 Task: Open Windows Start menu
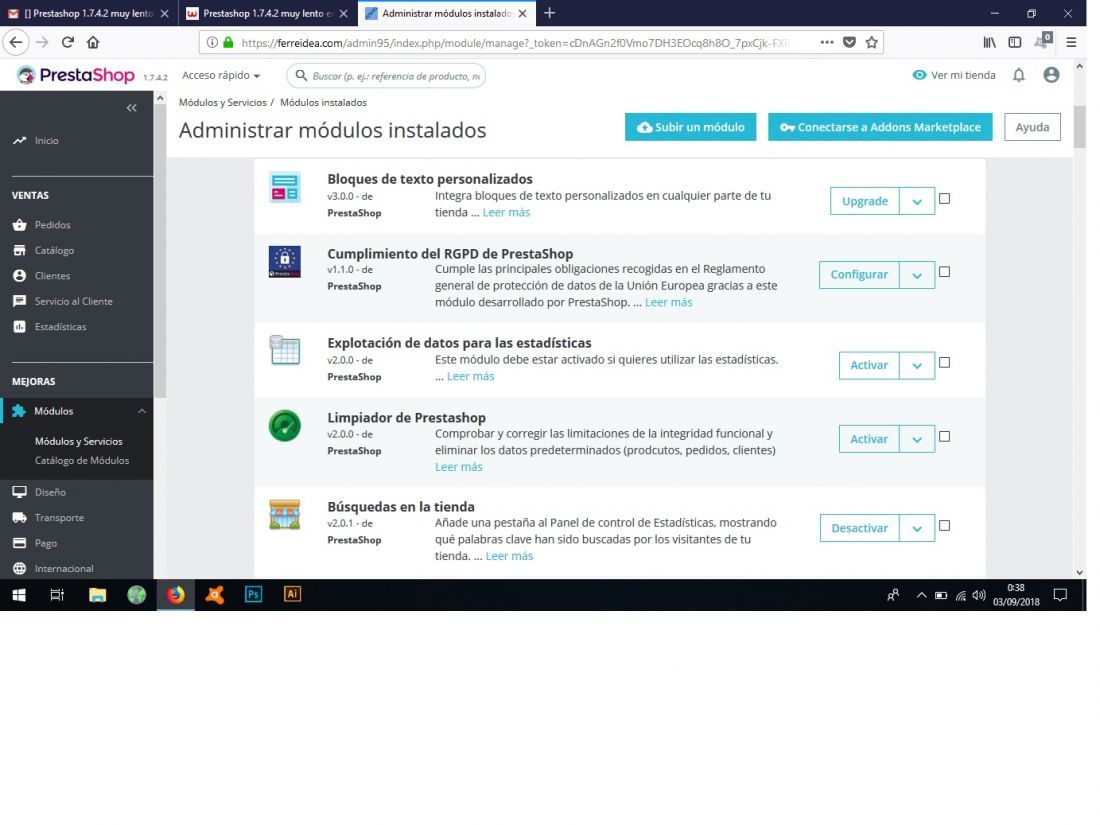[19, 595]
